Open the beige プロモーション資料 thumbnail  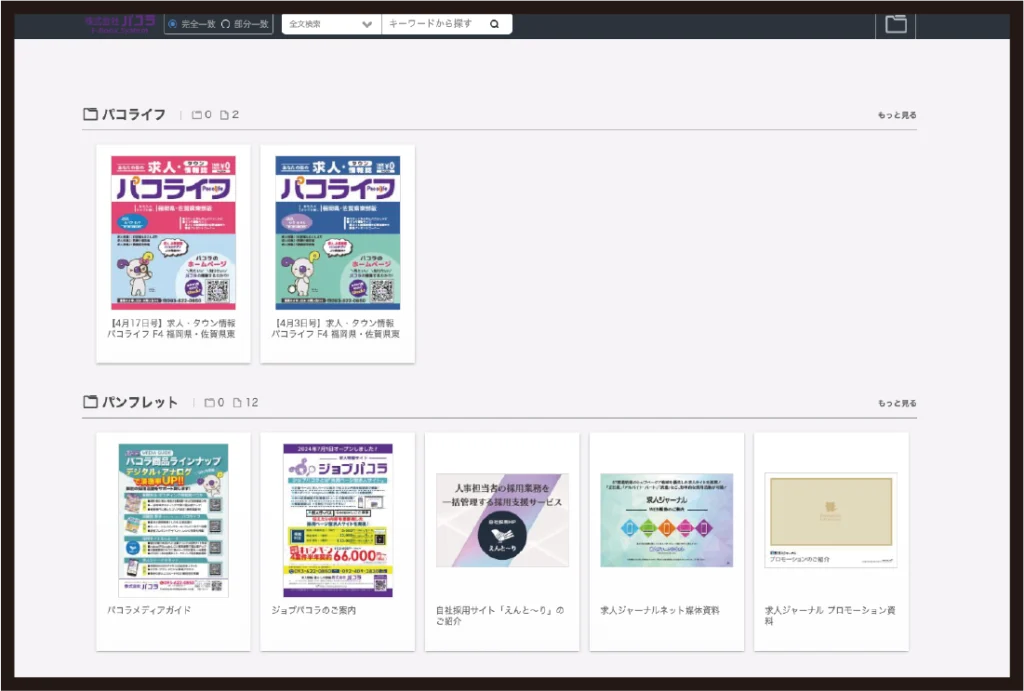[831, 521]
